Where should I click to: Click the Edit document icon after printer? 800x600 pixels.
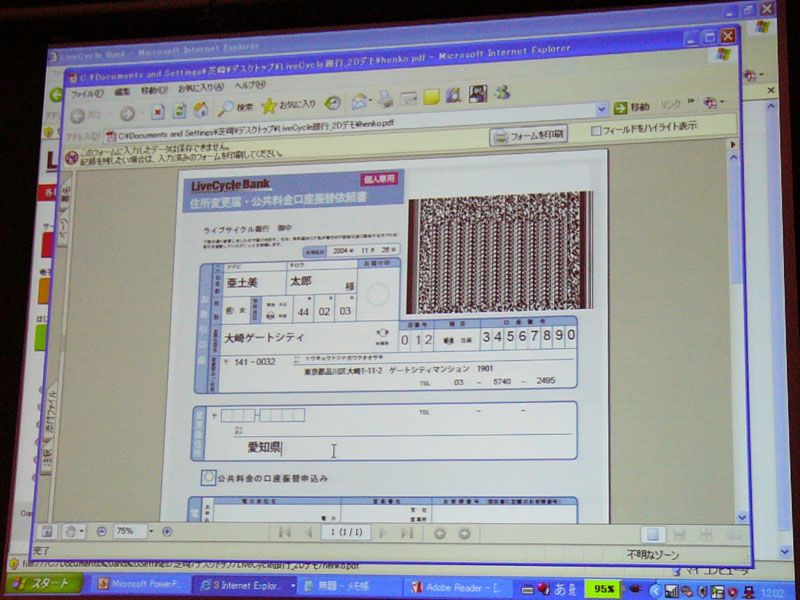coord(408,98)
